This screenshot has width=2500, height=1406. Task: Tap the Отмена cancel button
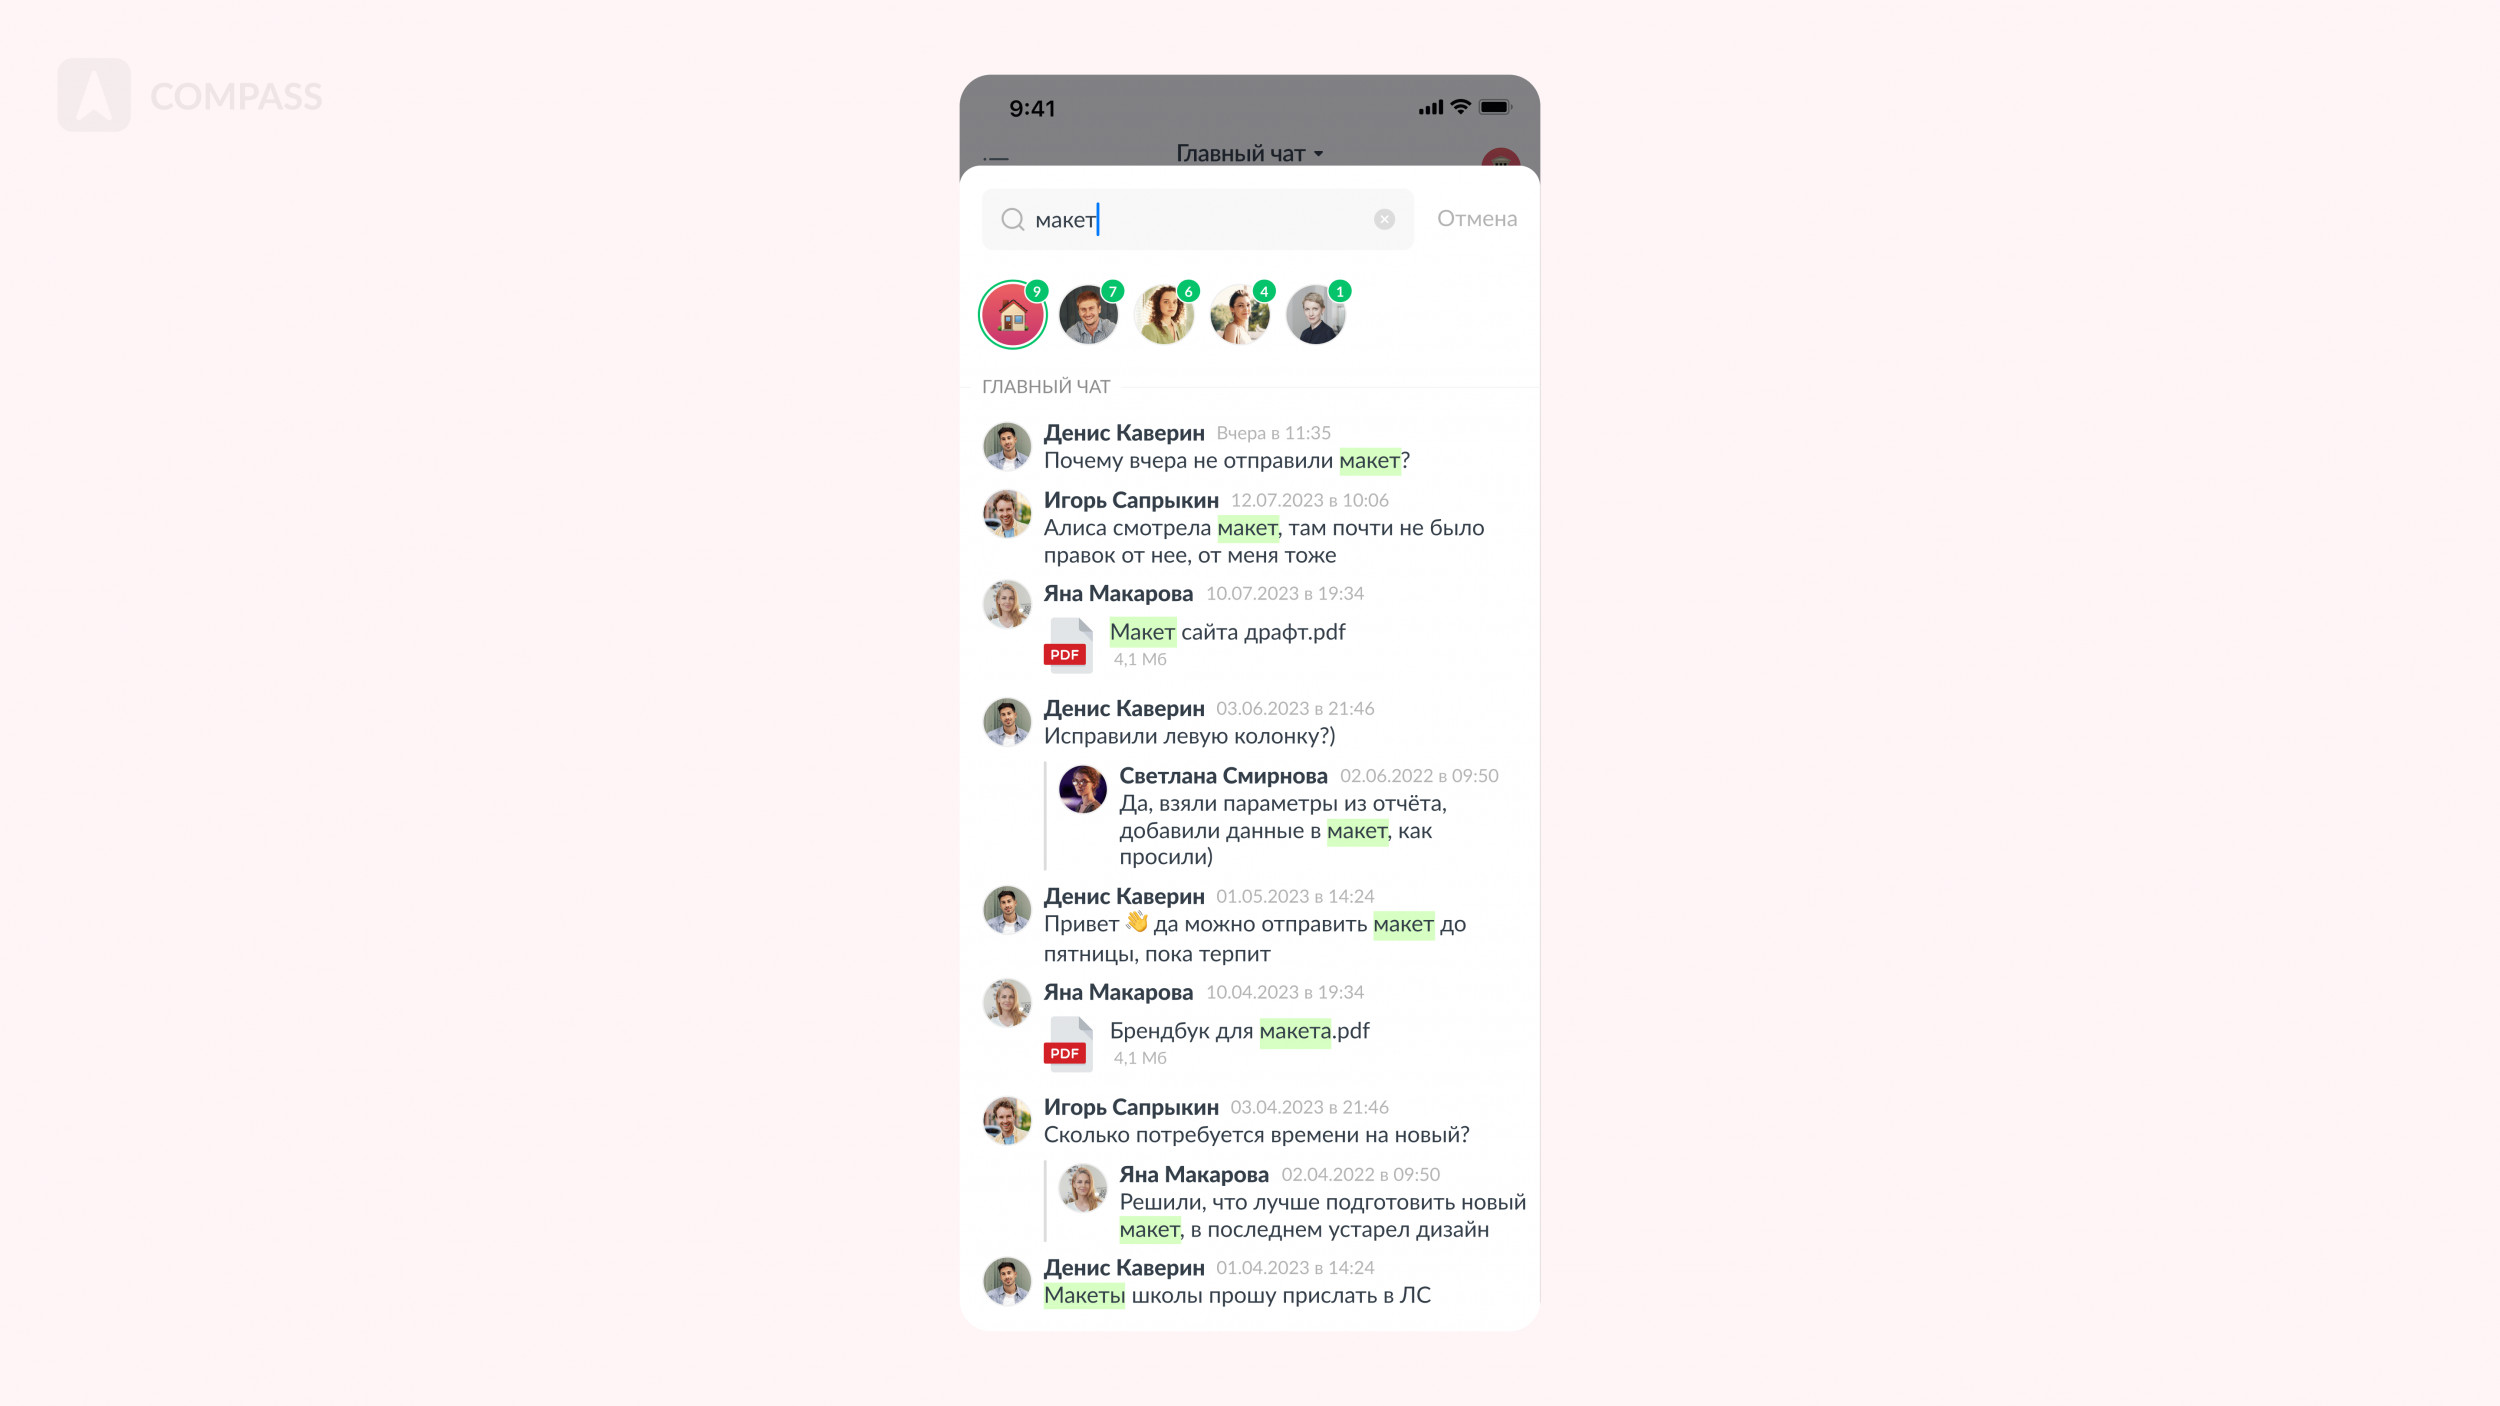pyautogui.click(x=1476, y=219)
